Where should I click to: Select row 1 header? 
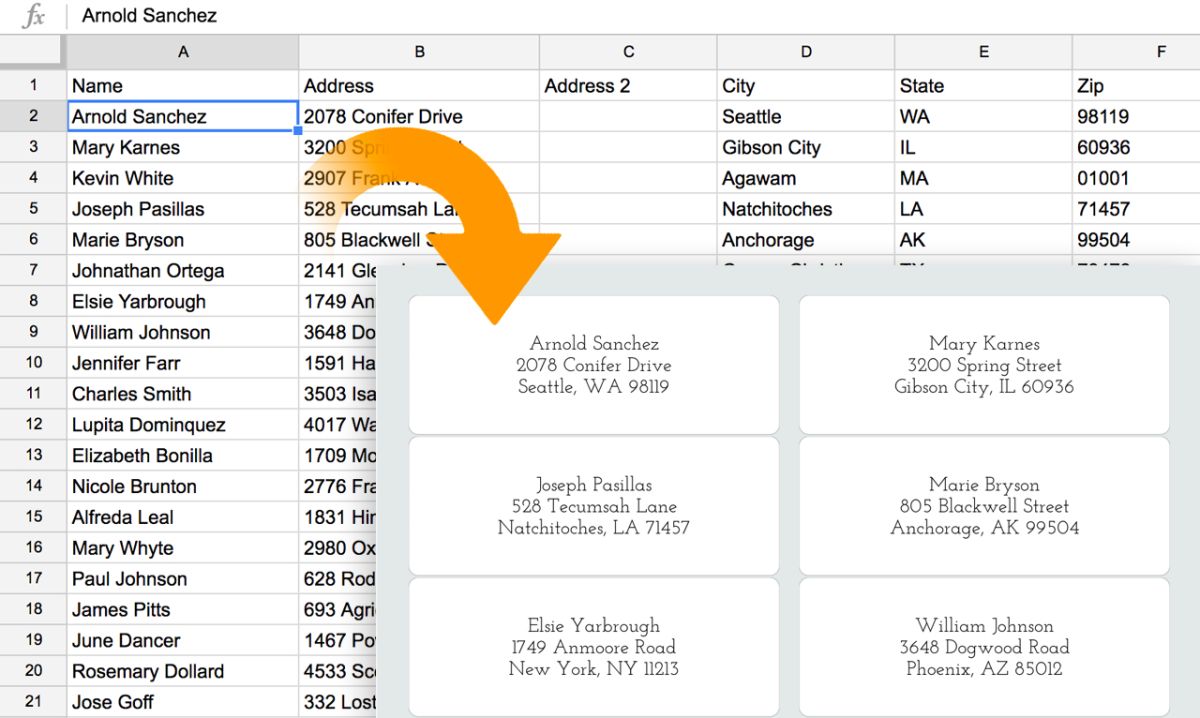[x=33, y=85]
